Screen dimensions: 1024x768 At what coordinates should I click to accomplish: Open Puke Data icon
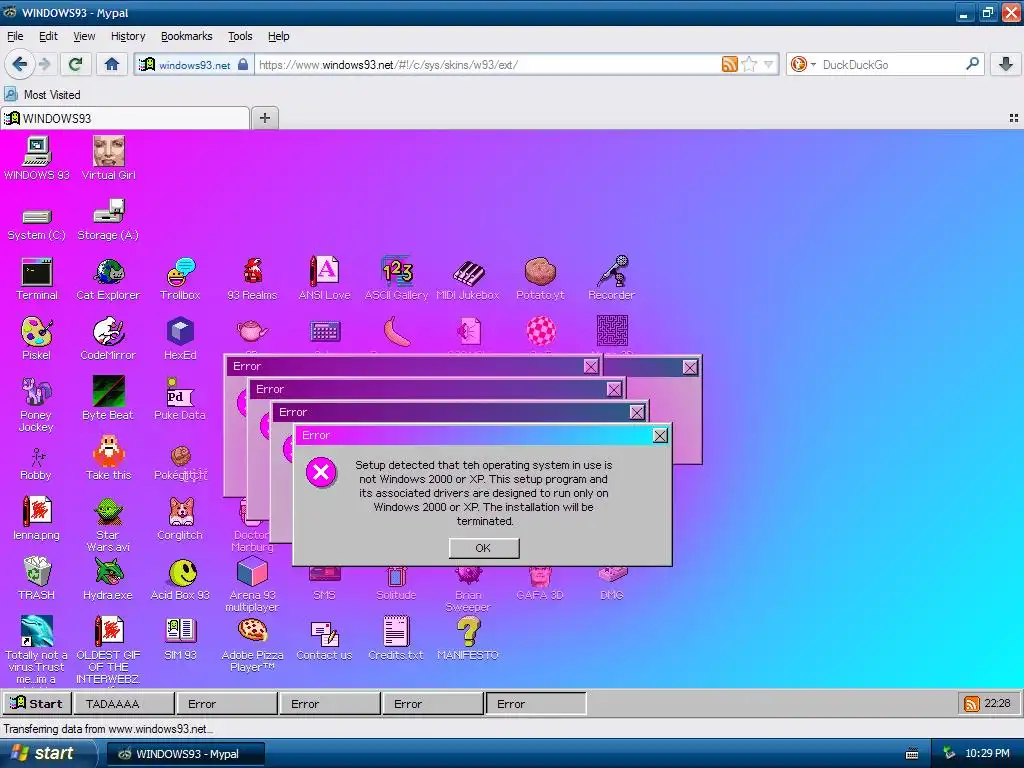click(x=180, y=398)
